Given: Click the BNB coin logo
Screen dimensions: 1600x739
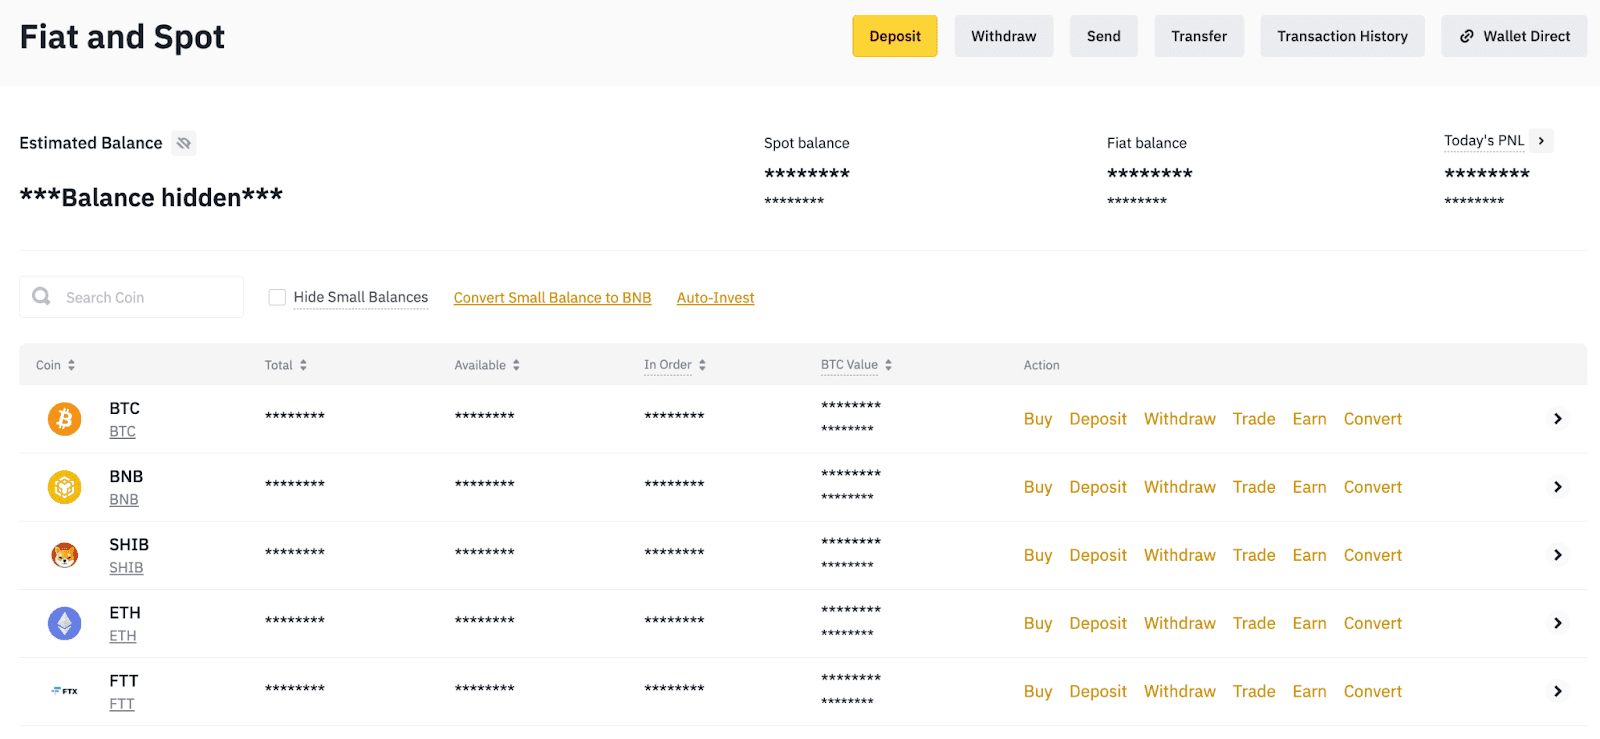Looking at the screenshot, I should (x=65, y=487).
